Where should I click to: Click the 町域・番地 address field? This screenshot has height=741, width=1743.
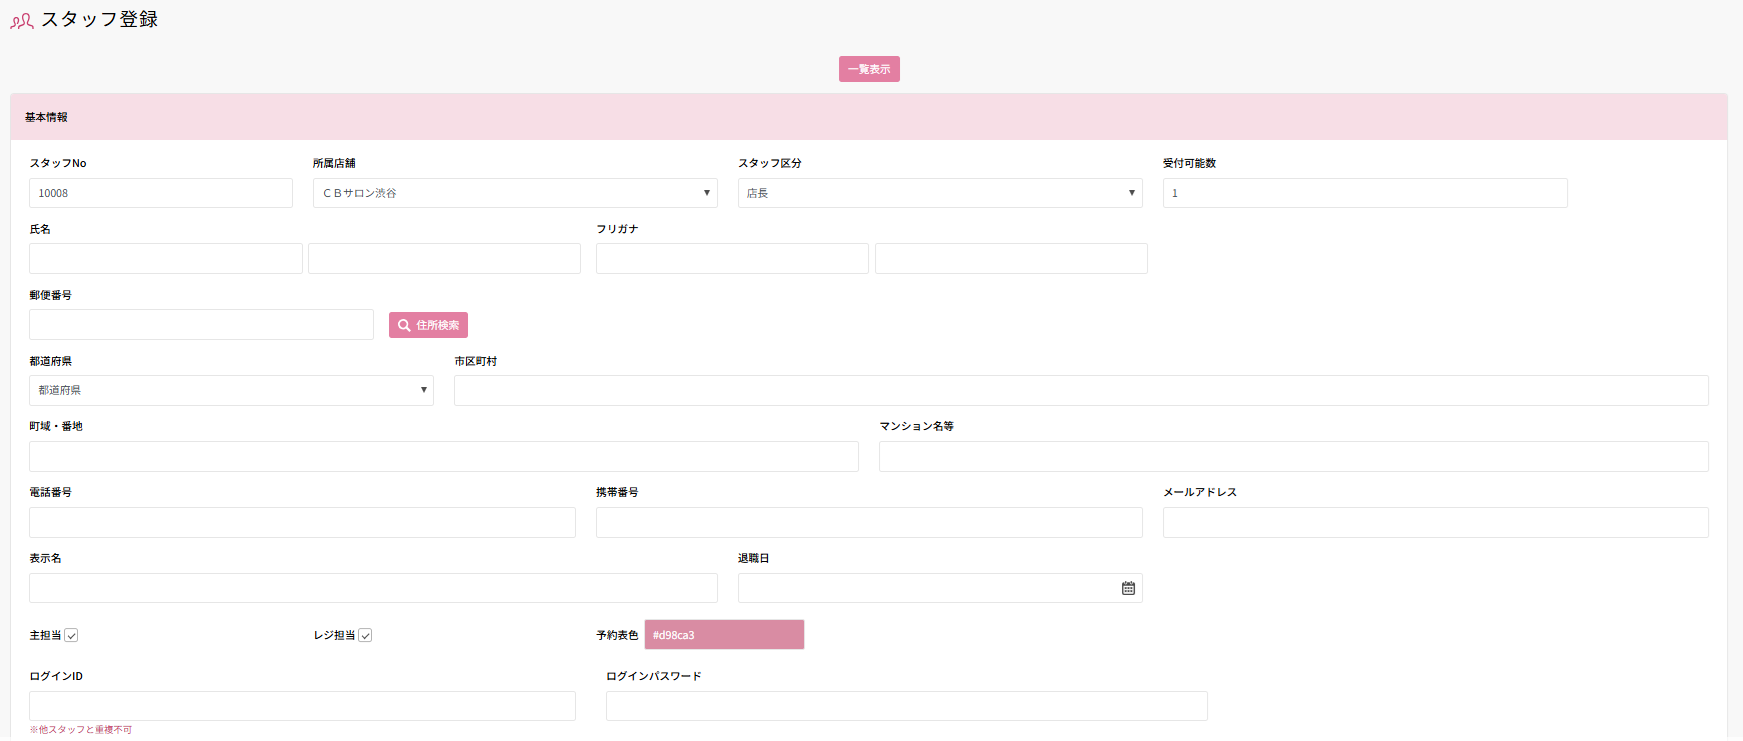tap(444, 457)
